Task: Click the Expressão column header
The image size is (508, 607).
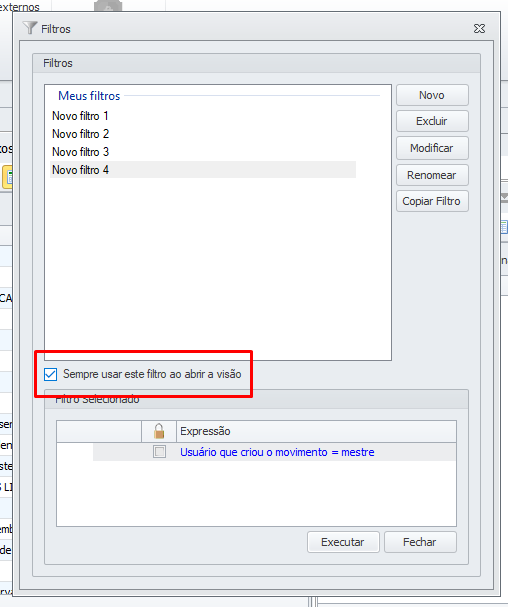Action: 316,431
